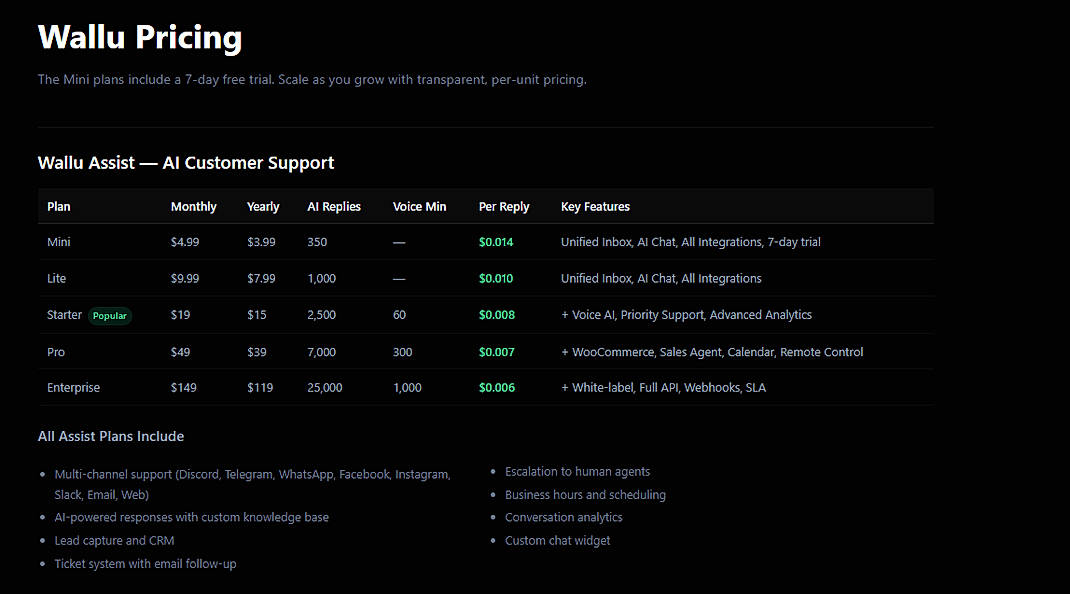
Task: Click the 25,000 AI replies value
Action: [325, 387]
